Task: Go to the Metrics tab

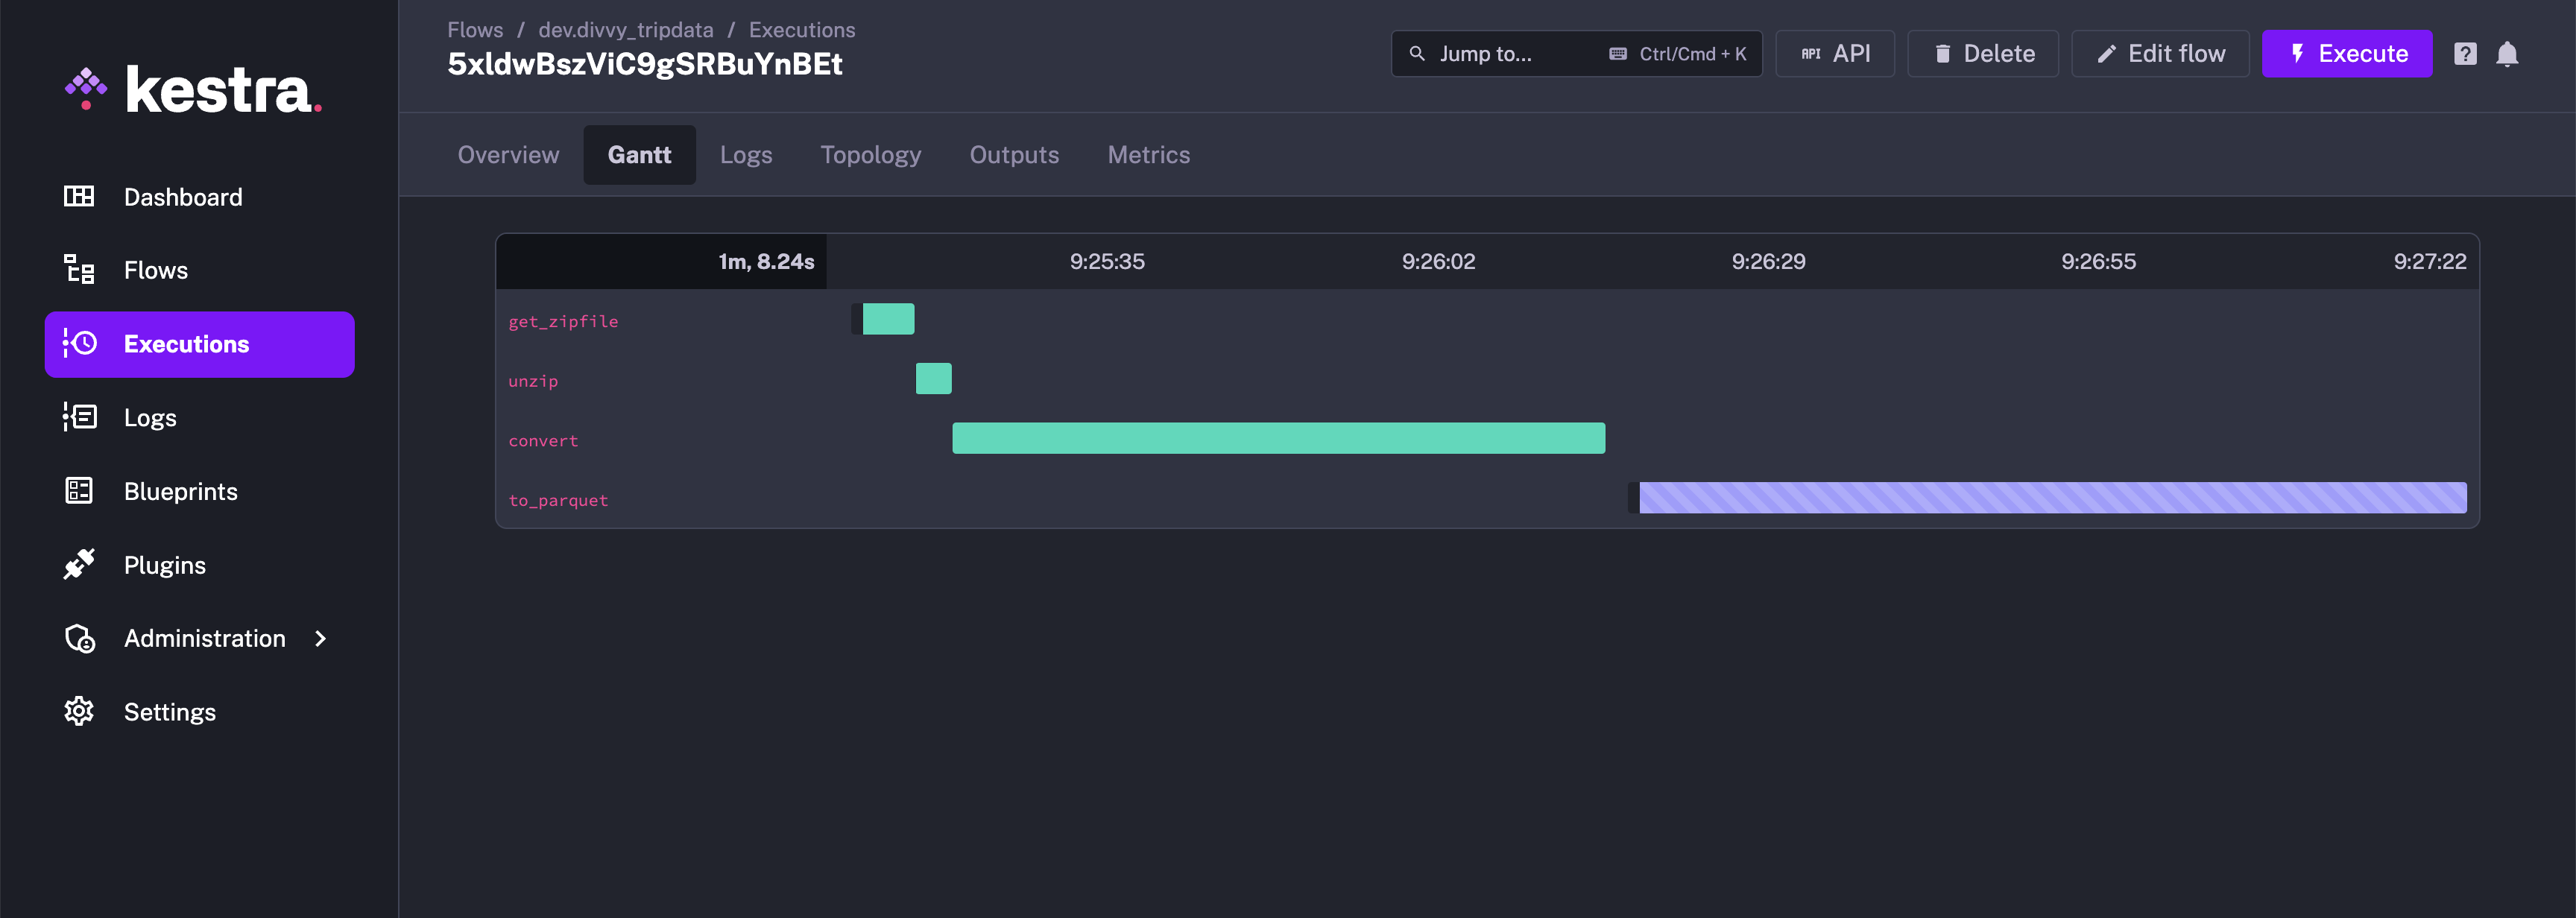Action: click(x=1148, y=155)
